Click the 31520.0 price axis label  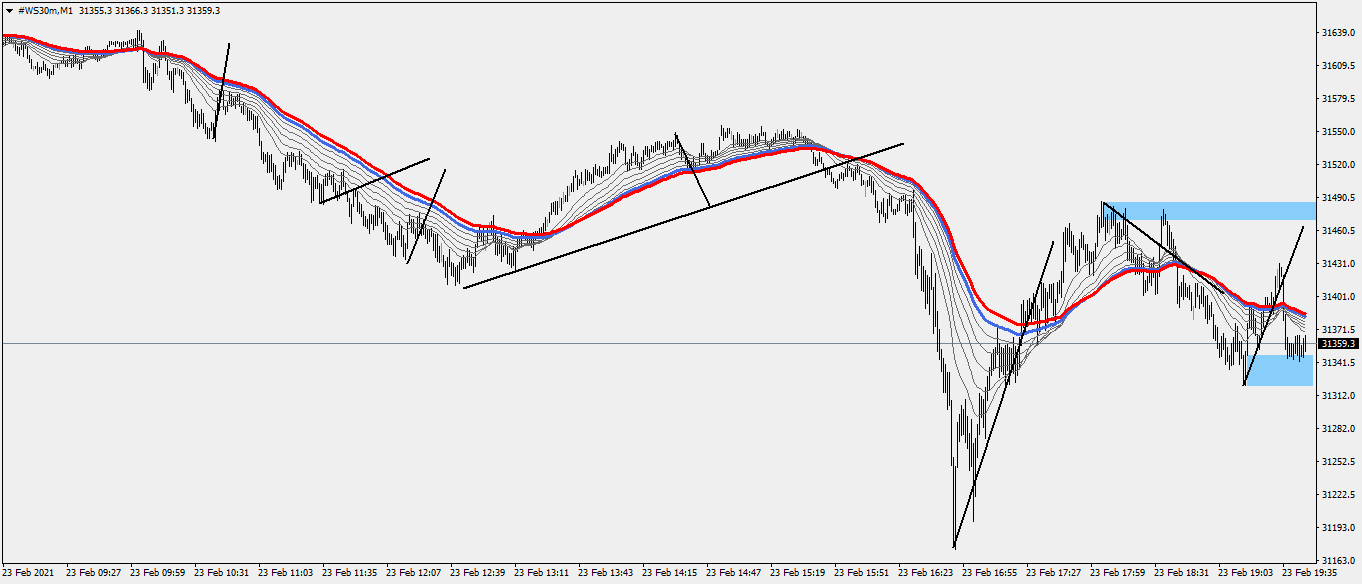click(1338, 165)
